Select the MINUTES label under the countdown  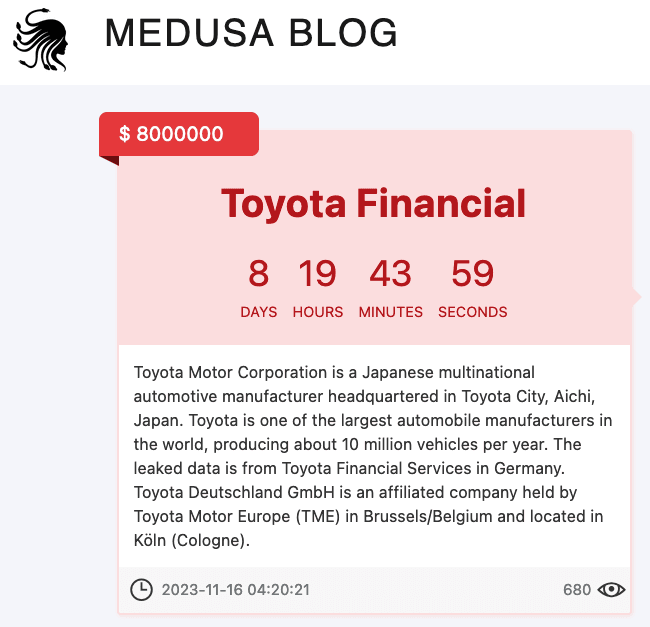[390, 312]
